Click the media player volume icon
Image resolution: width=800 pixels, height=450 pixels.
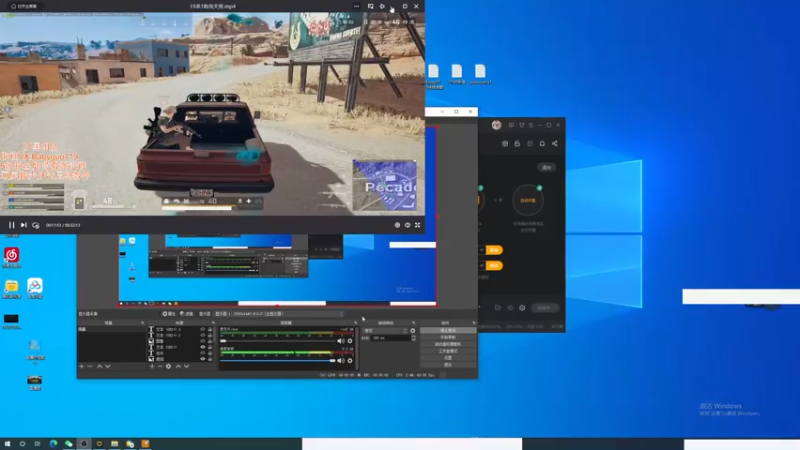pyautogui.click(x=407, y=225)
